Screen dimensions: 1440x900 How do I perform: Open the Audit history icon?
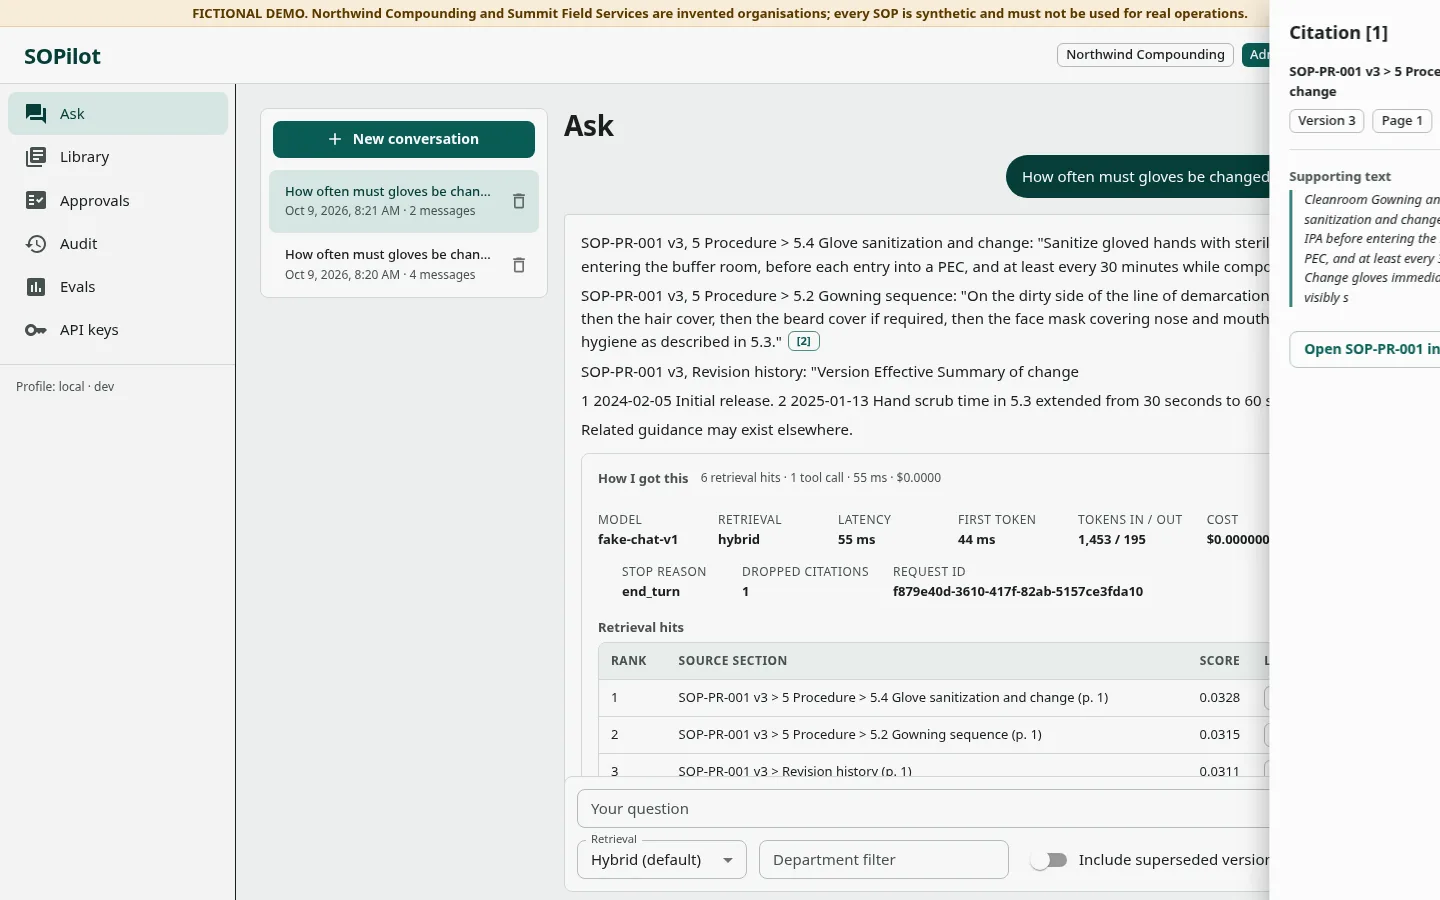[x=36, y=244]
